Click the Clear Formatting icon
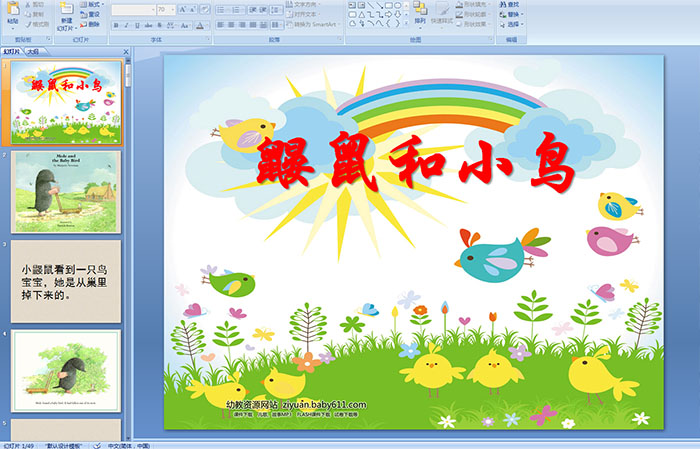 click(x=204, y=10)
